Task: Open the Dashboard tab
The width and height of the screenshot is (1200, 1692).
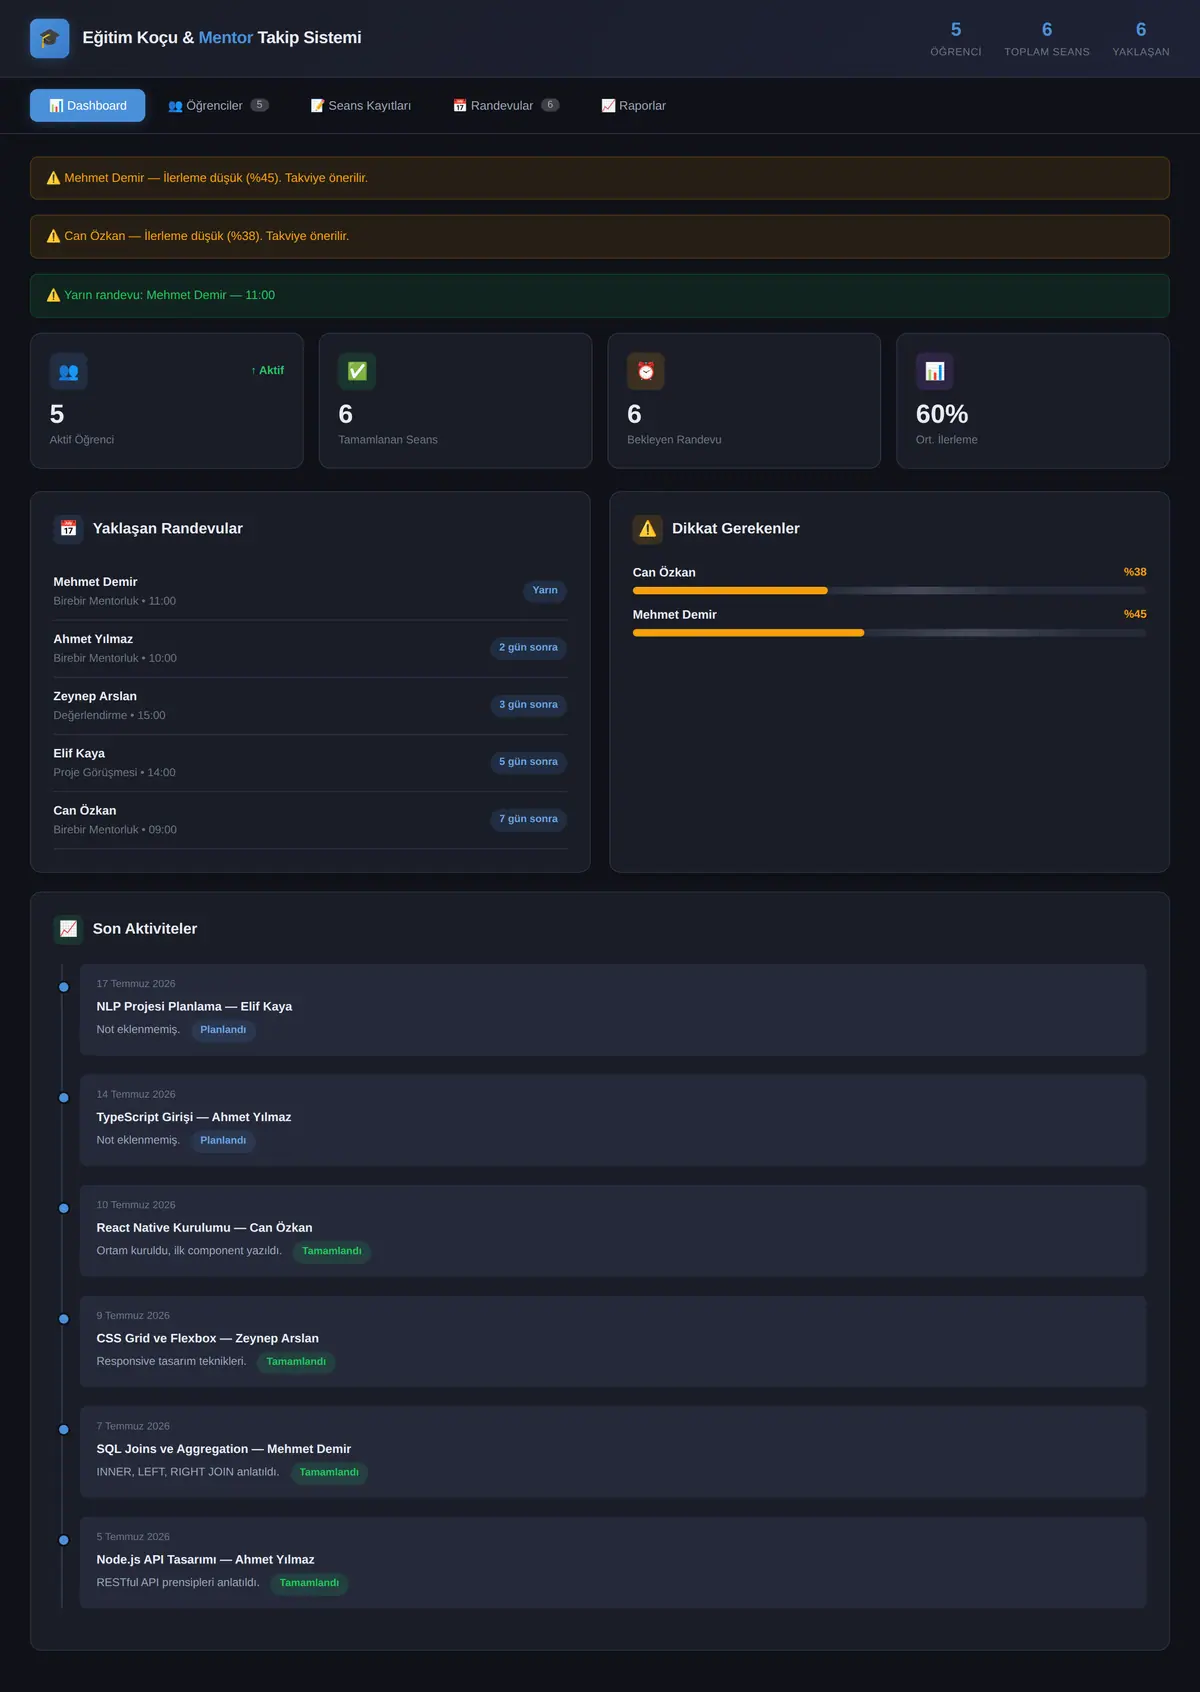Action: 88,106
